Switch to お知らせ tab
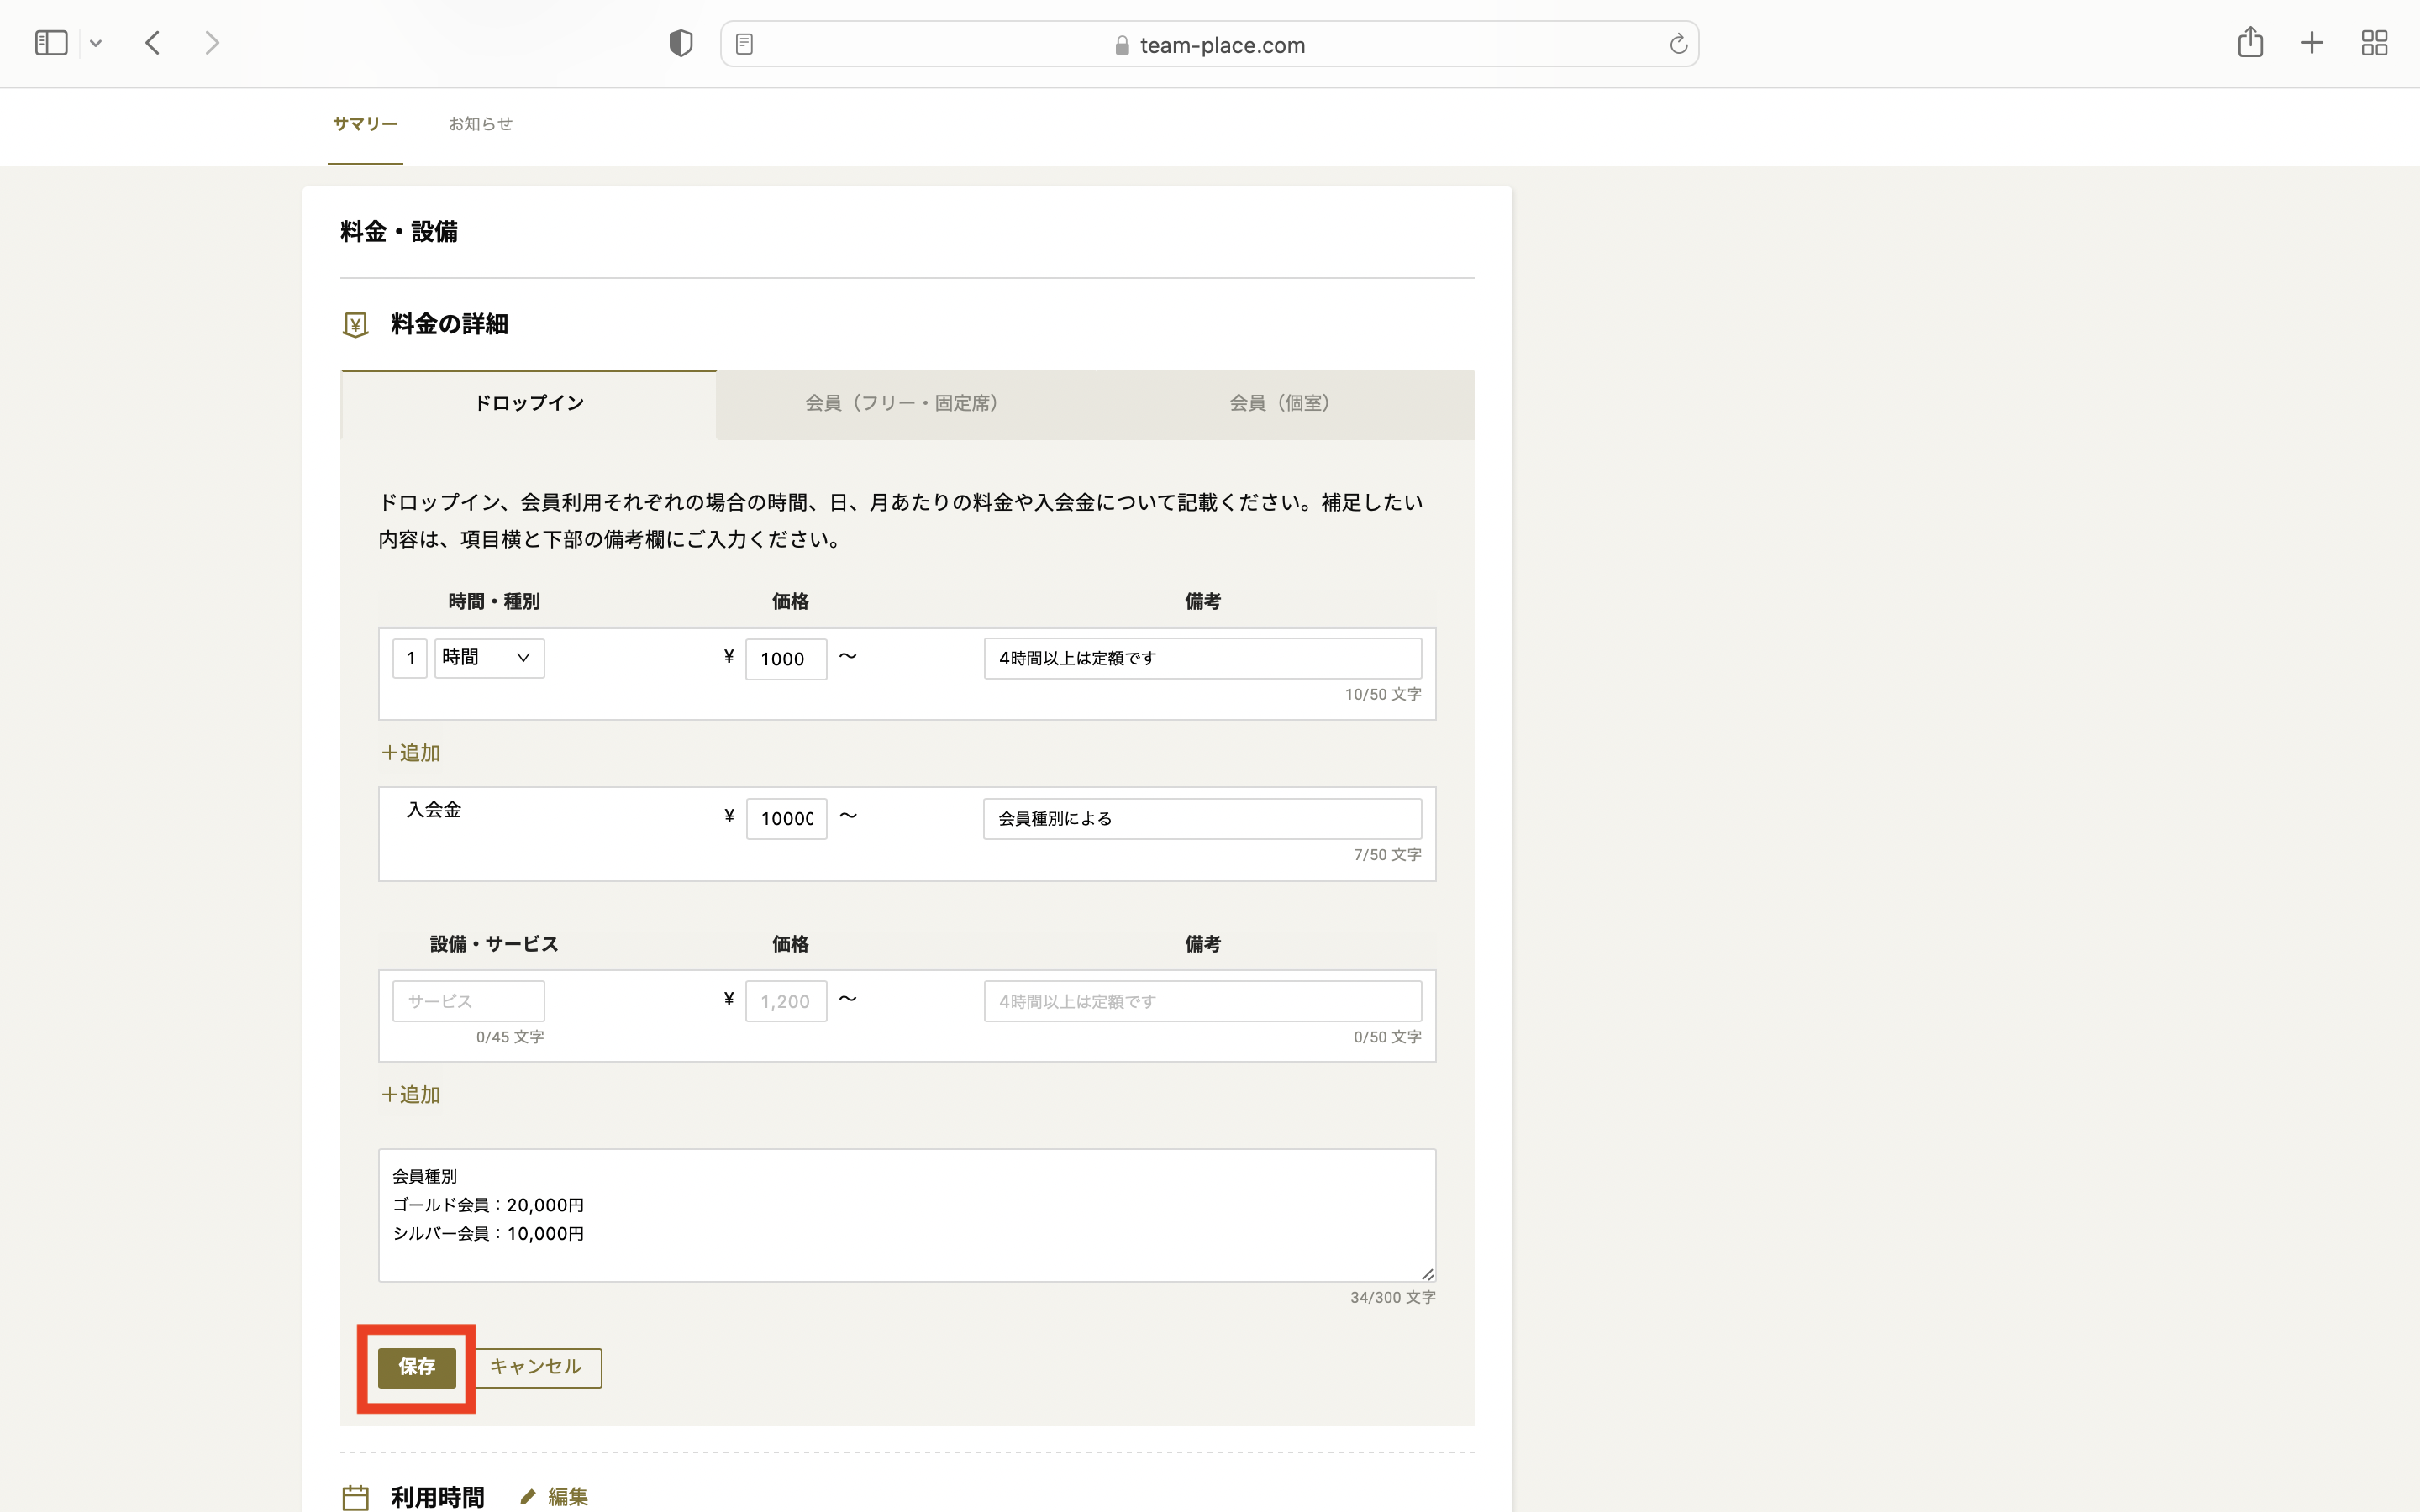This screenshot has width=2420, height=1512. [480, 124]
